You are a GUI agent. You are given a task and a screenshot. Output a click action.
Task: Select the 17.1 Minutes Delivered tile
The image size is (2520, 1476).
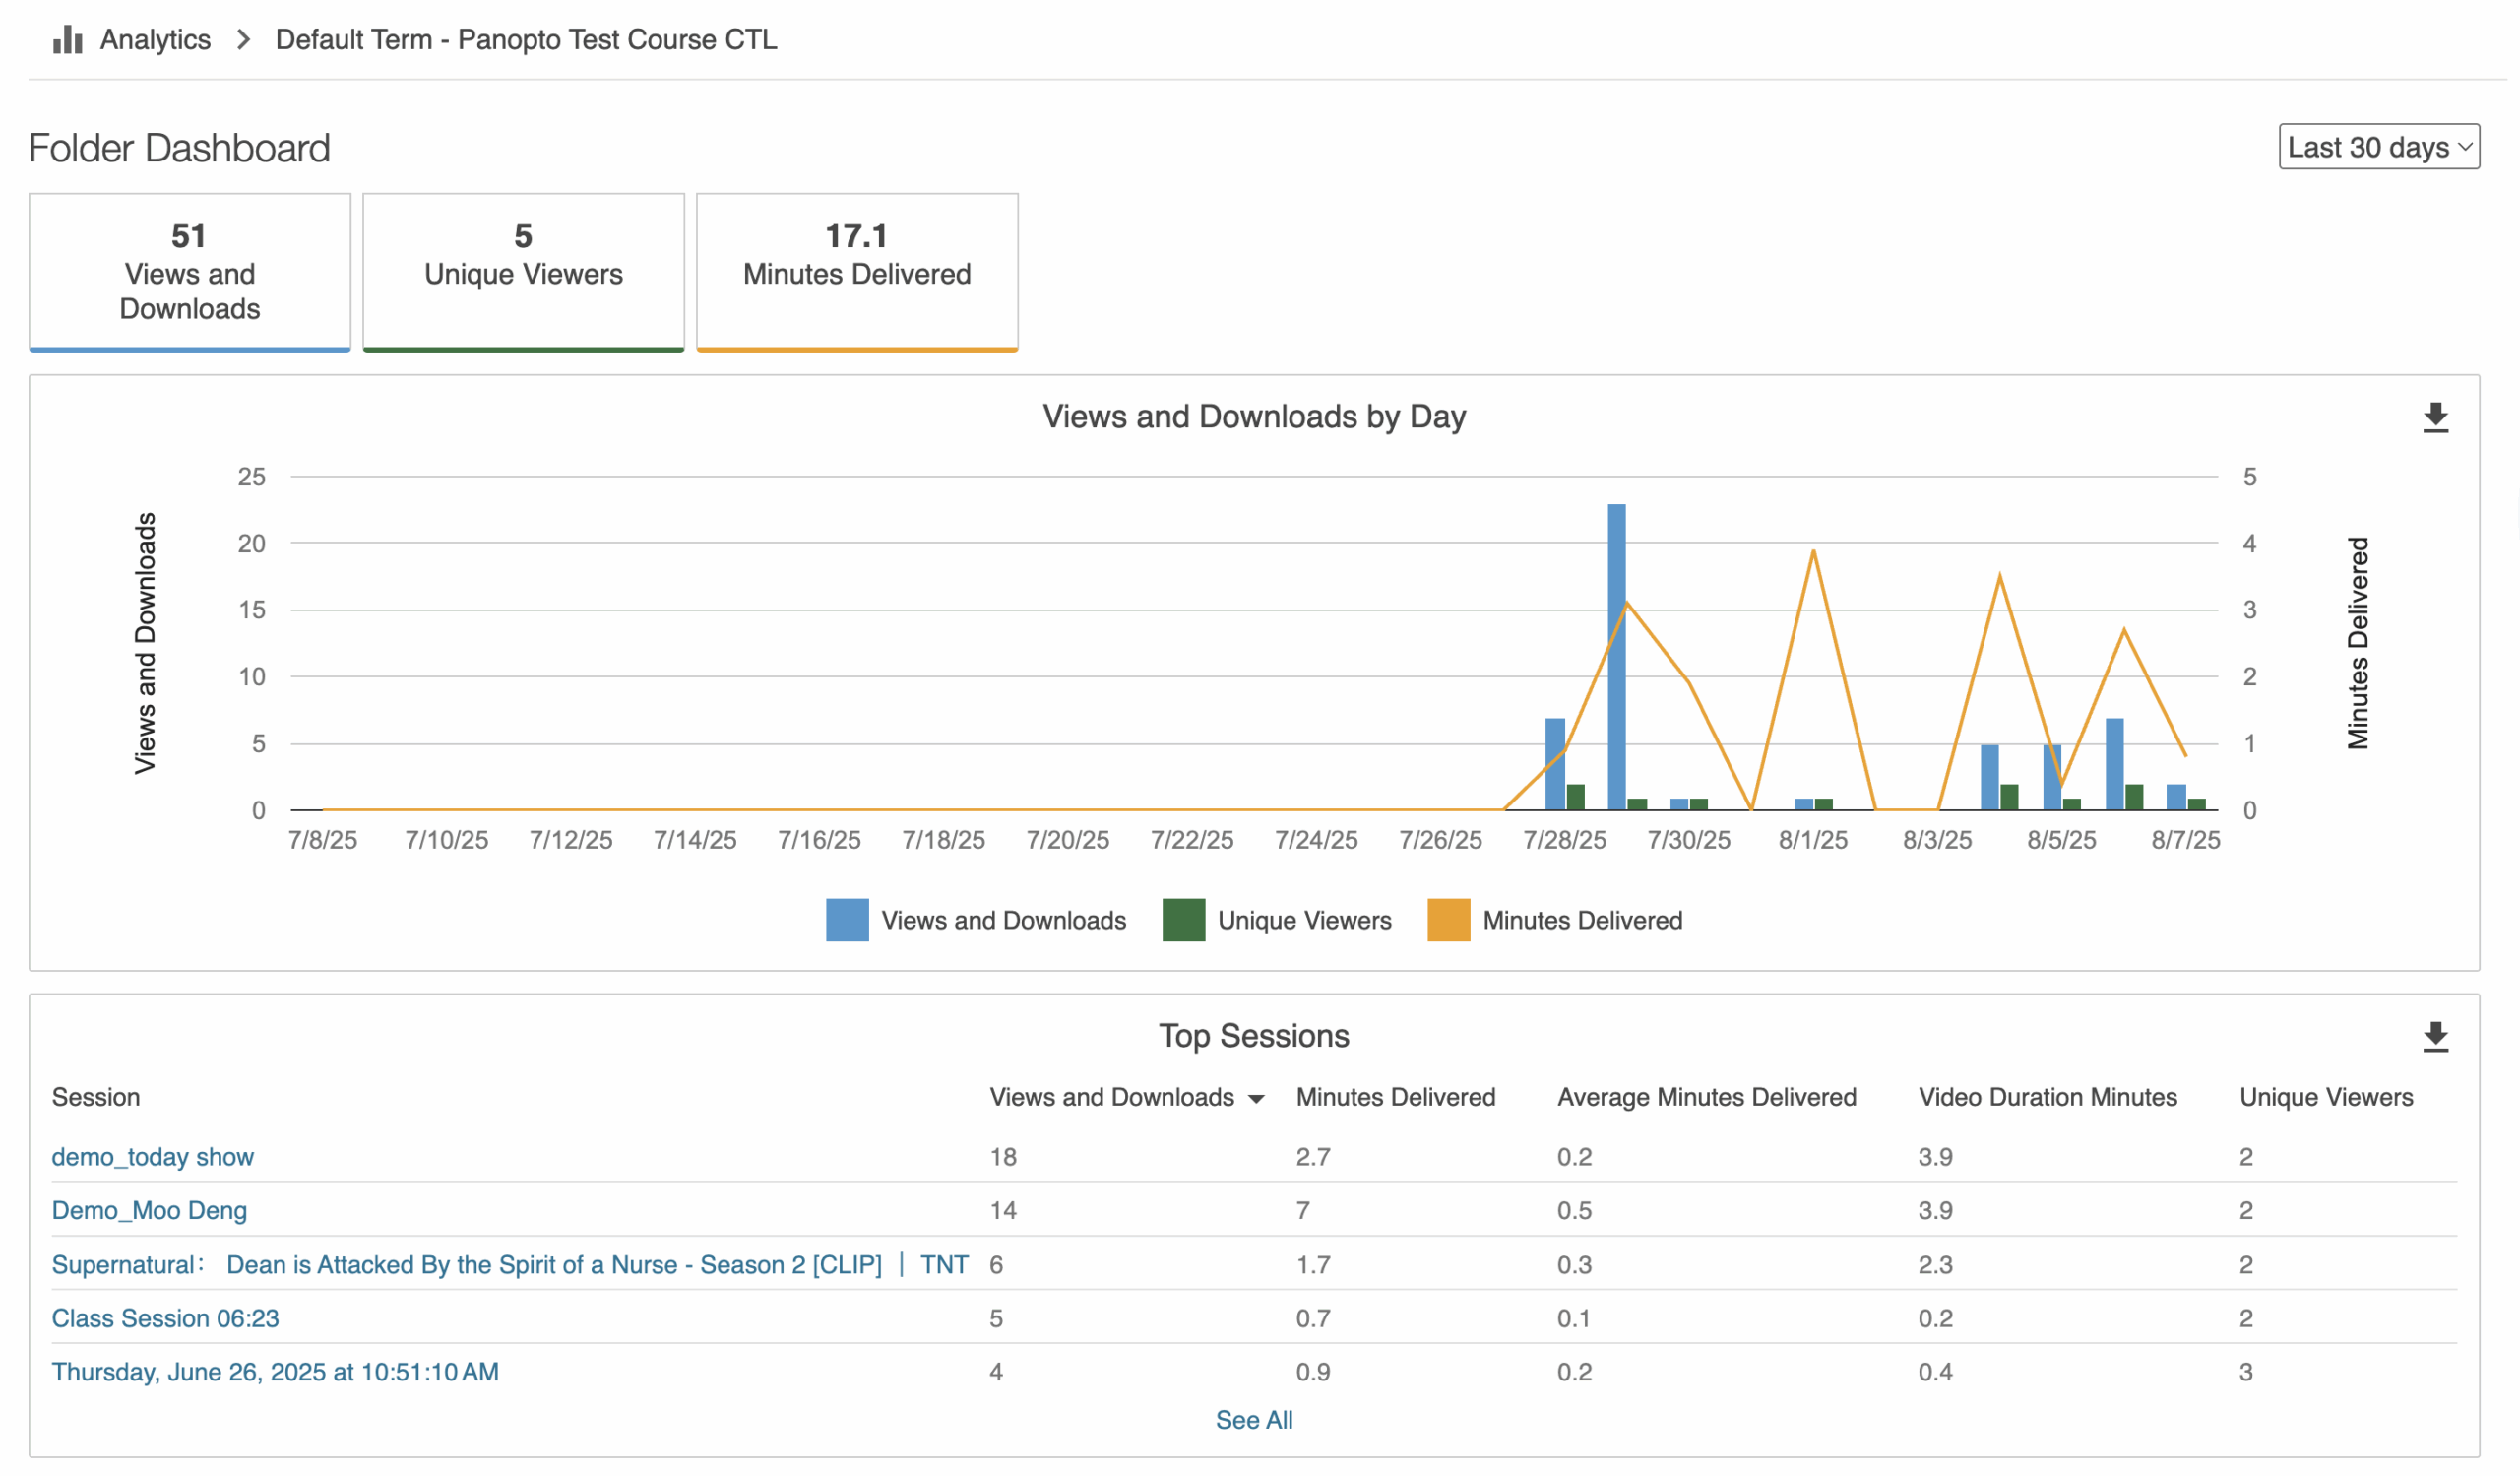pyautogui.click(x=857, y=271)
